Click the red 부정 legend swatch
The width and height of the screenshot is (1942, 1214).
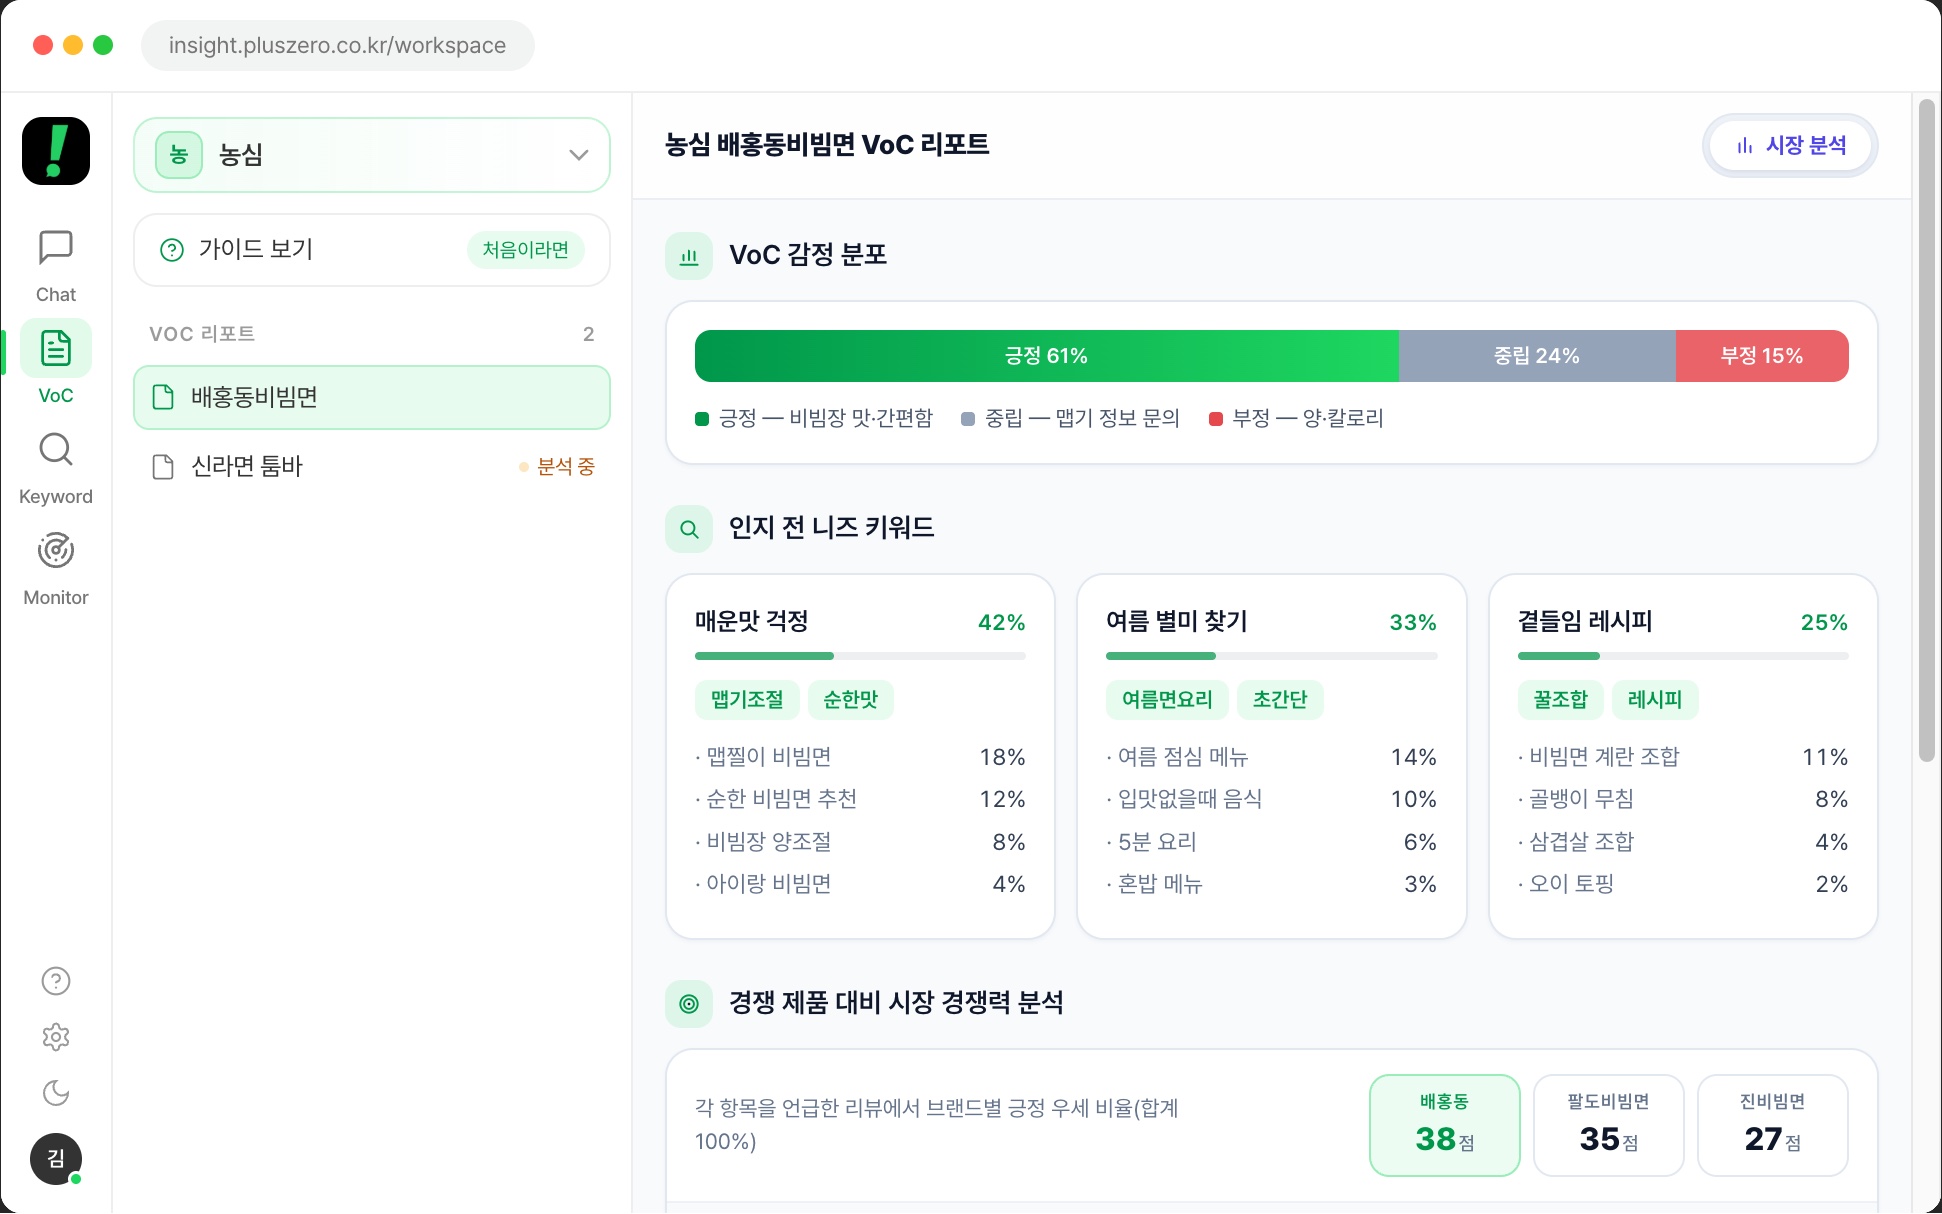tap(1216, 419)
